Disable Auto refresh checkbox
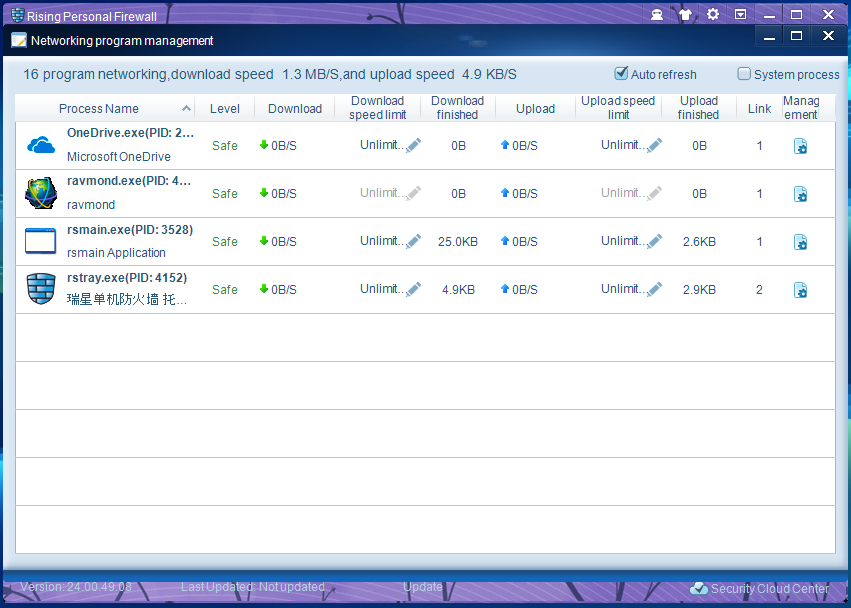Screen dimensions: 851x608 (621, 73)
